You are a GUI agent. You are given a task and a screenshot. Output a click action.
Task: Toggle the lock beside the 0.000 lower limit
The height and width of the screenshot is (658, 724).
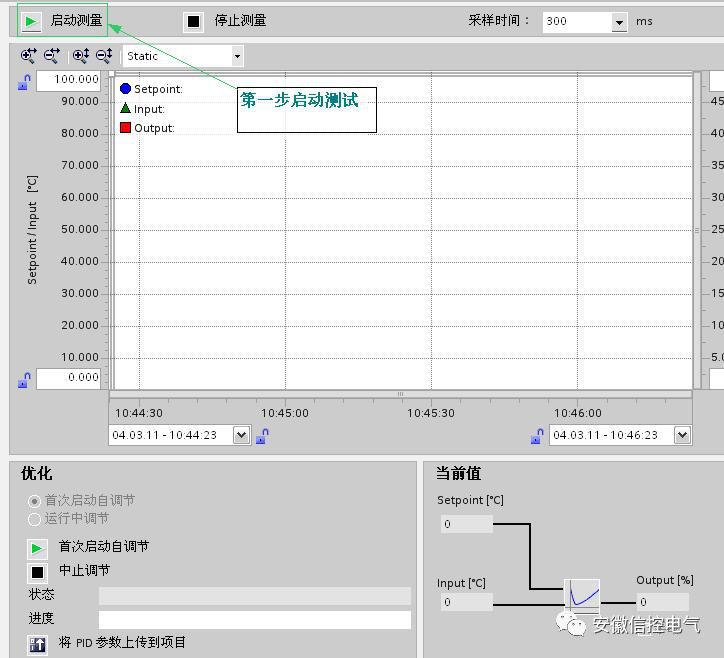point(24,380)
